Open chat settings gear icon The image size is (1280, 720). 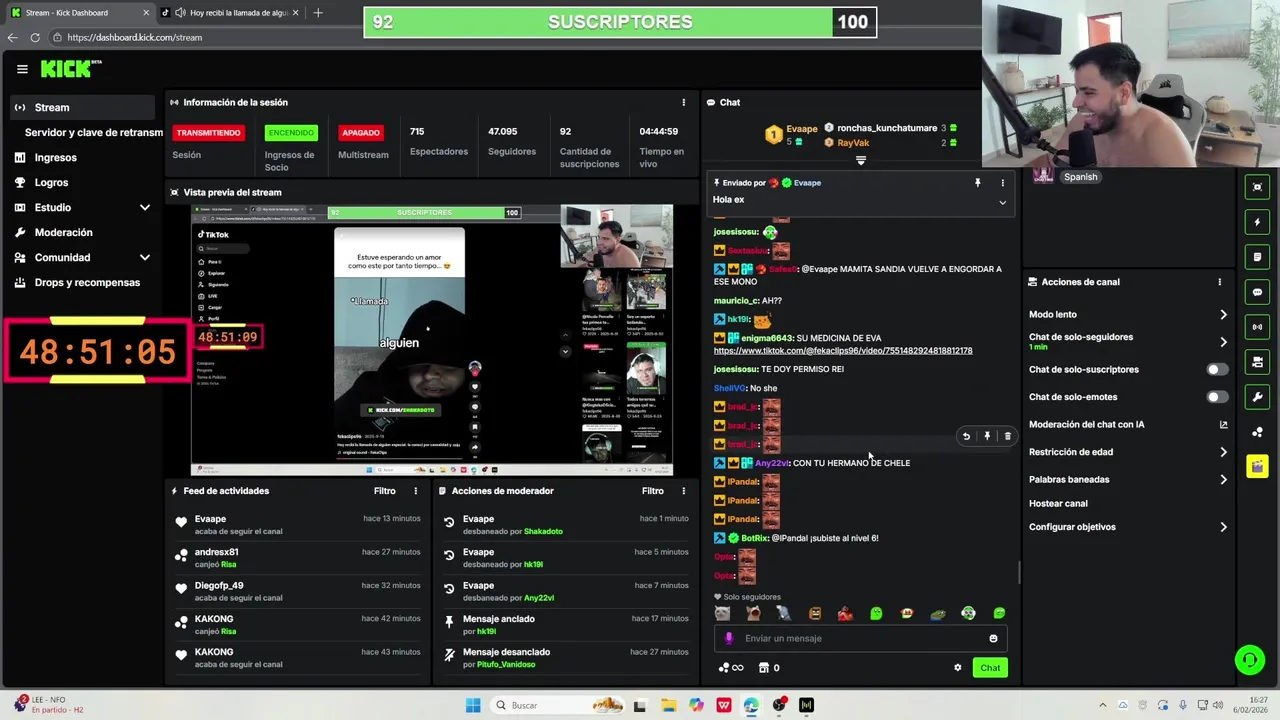957,668
